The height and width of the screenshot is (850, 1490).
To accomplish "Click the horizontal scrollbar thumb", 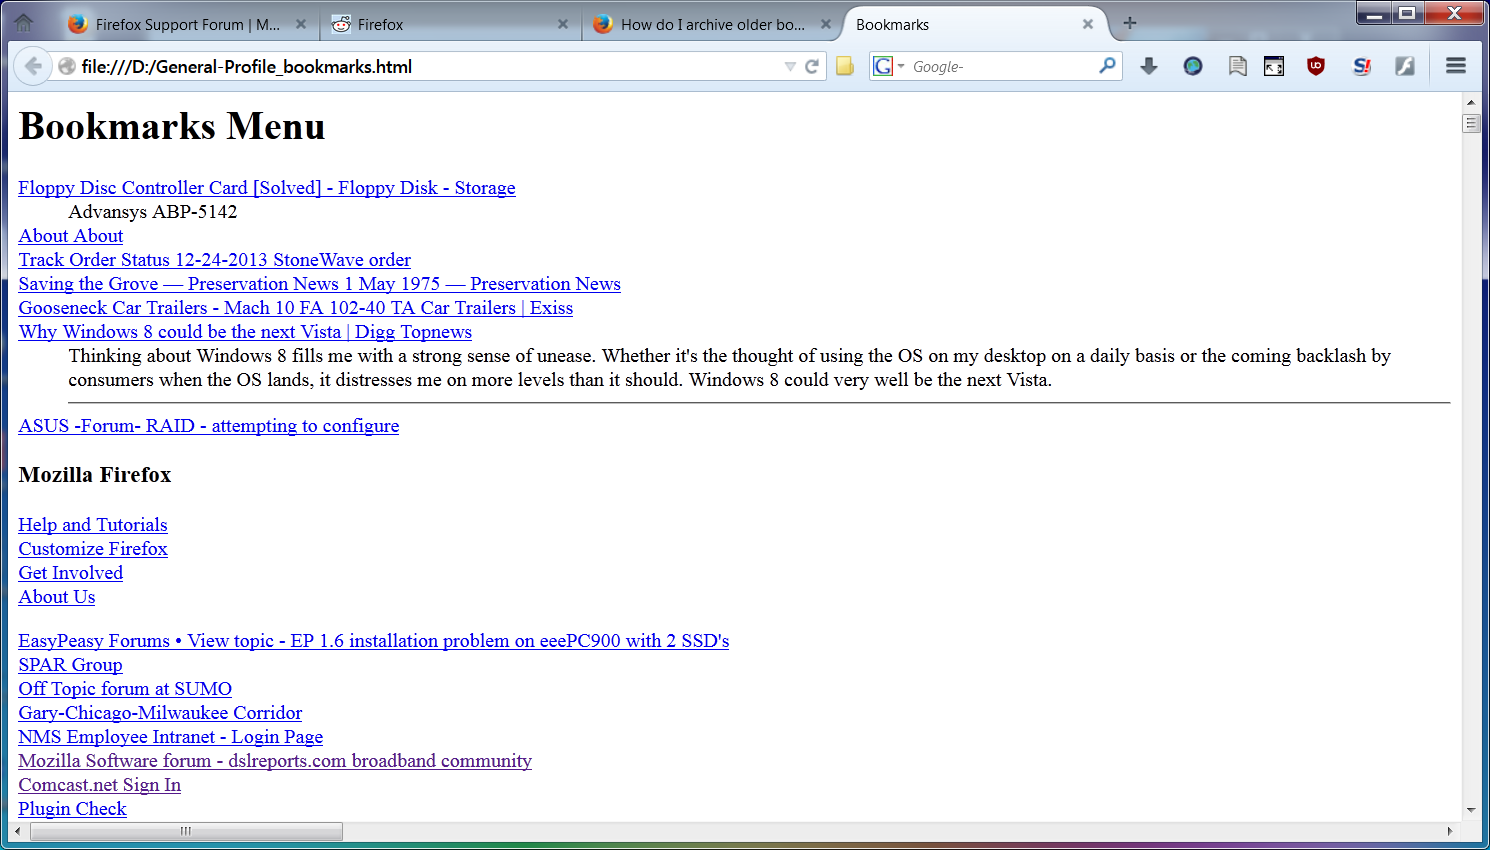I will tap(186, 831).
